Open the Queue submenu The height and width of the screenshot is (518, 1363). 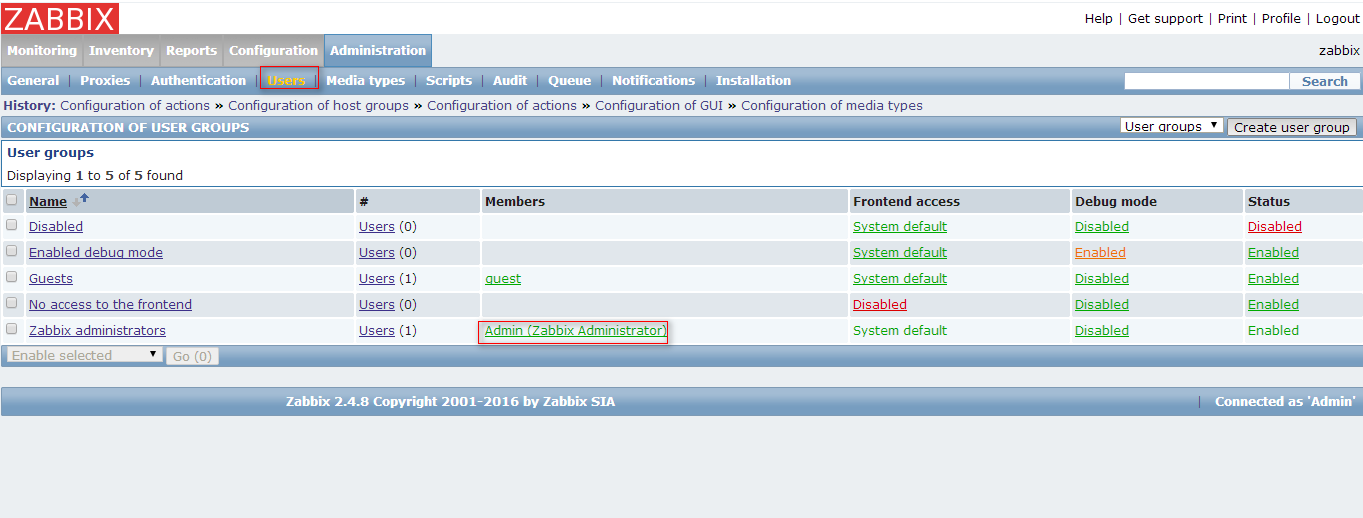pos(569,81)
